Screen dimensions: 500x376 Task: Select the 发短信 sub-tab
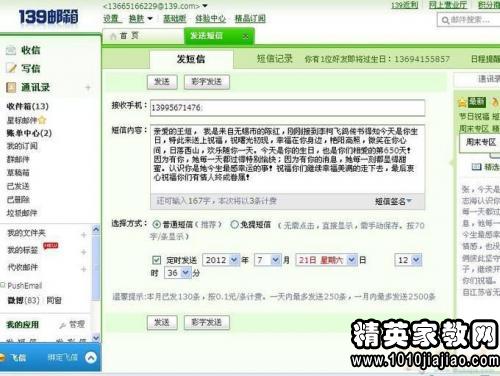191,59
